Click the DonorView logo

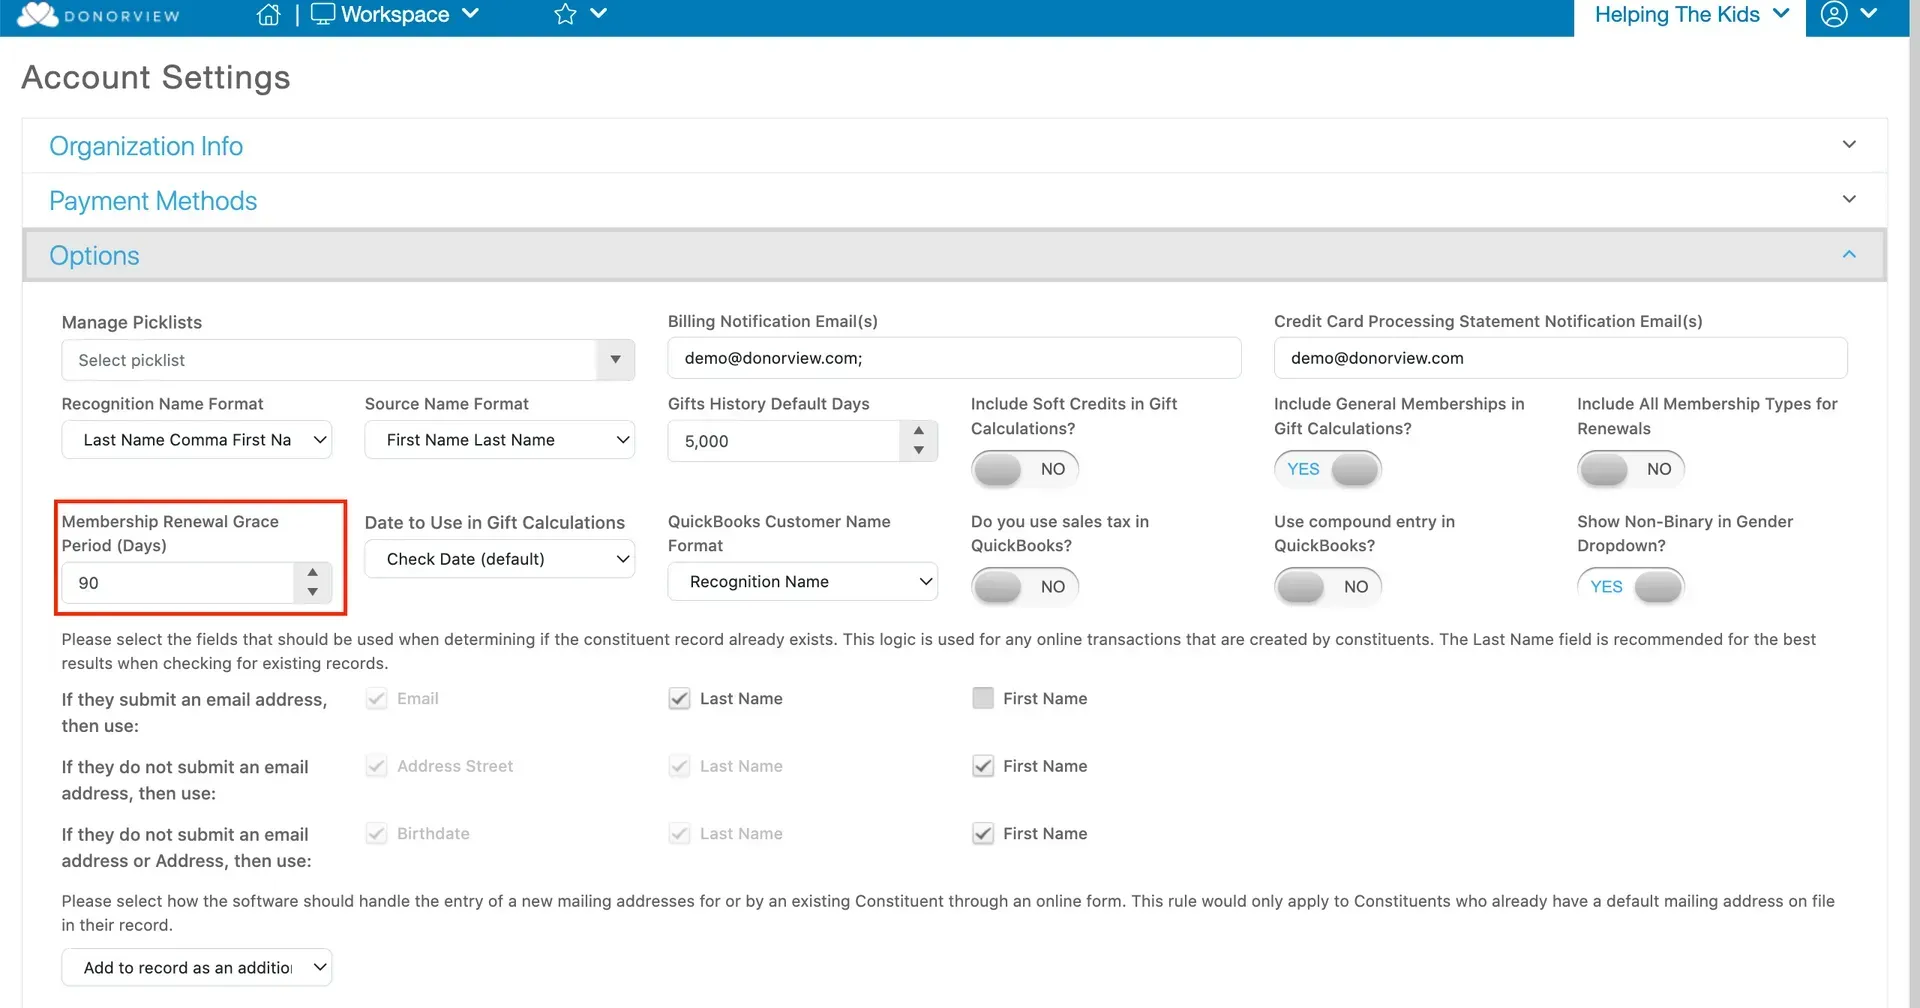point(98,15)
